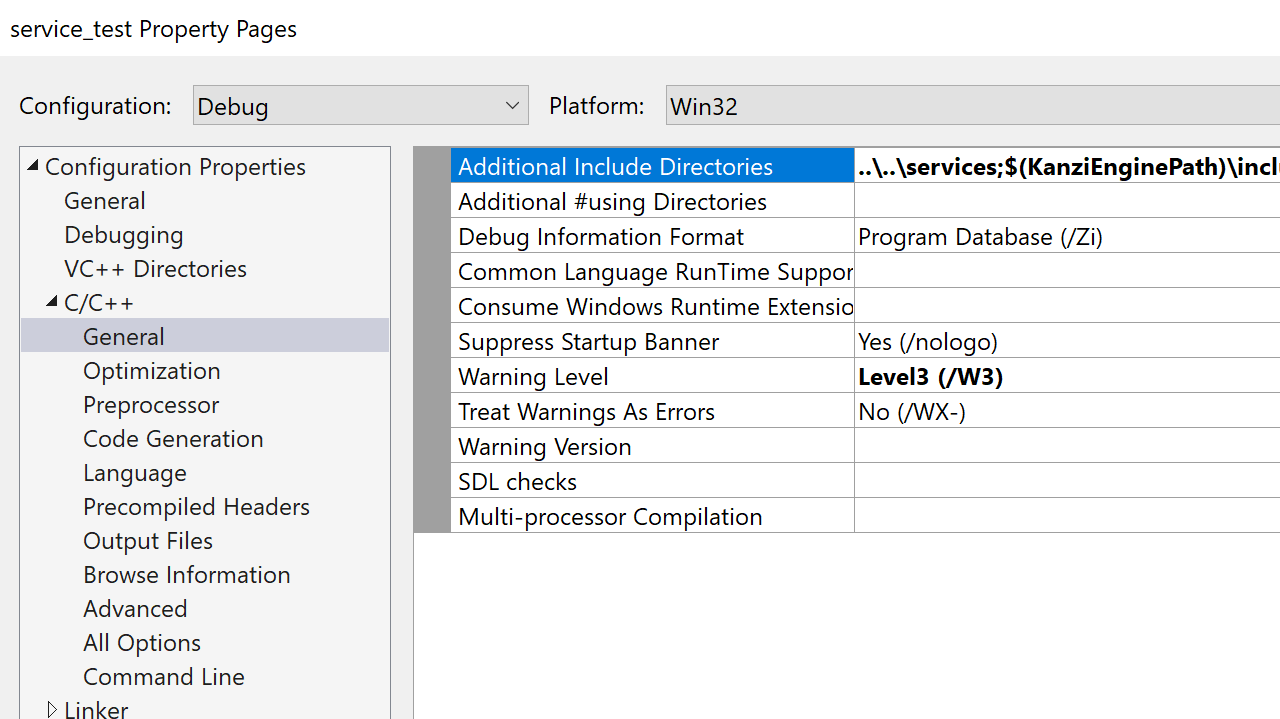Click the Treat Warnings As Errors value
This screenshot has height=719, width=1280.
1066,412
